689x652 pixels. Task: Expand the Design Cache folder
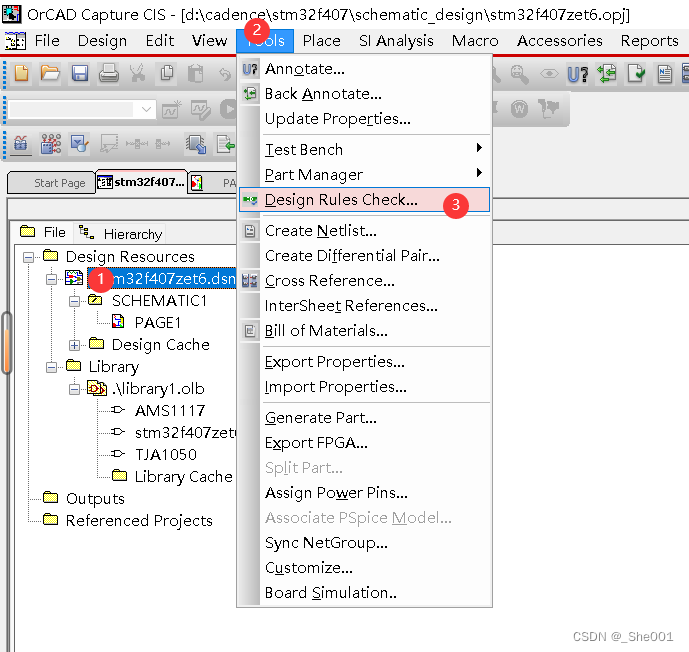[74, 345]
